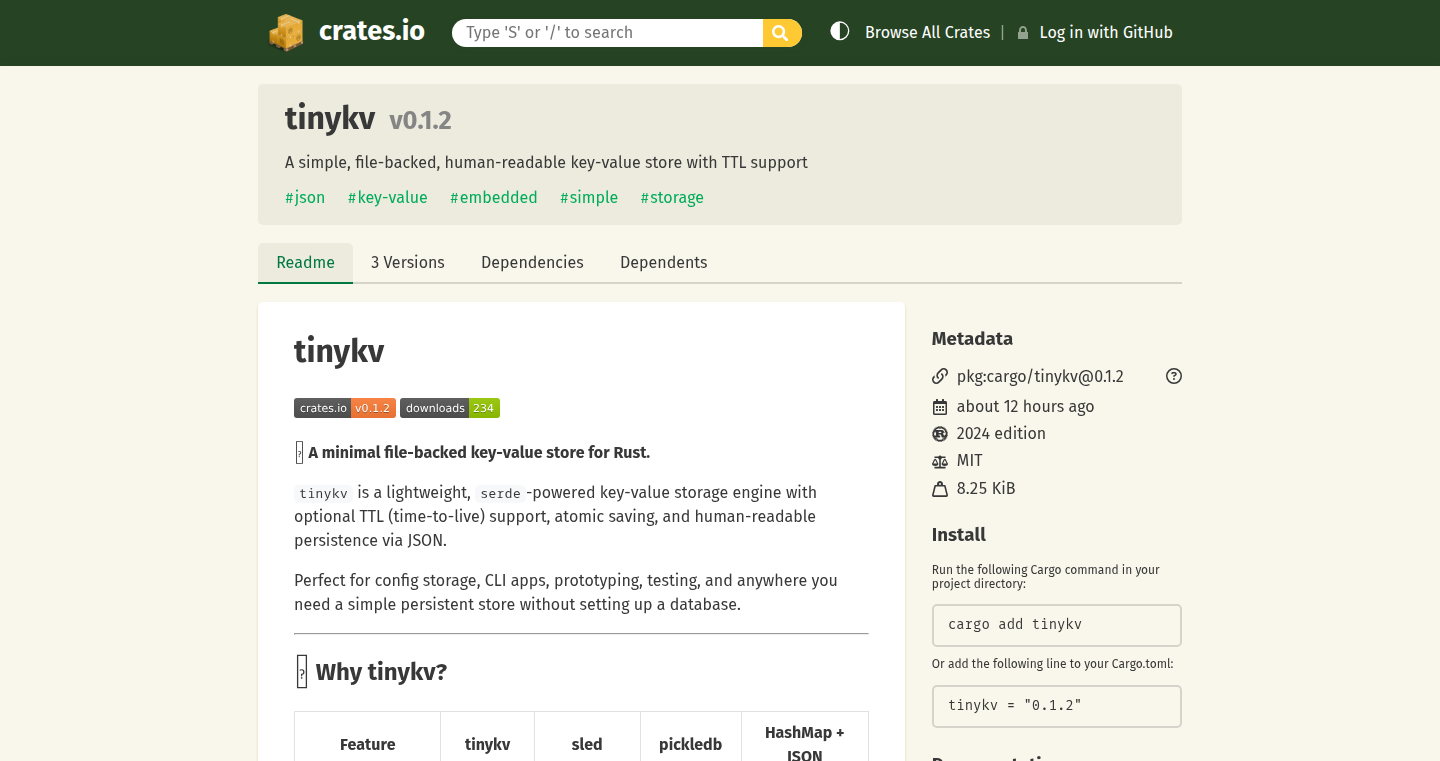Open the Dependencies tab
Viewport: 1440px width, 761px height.
pyautogui.click(x=532, y=263)
